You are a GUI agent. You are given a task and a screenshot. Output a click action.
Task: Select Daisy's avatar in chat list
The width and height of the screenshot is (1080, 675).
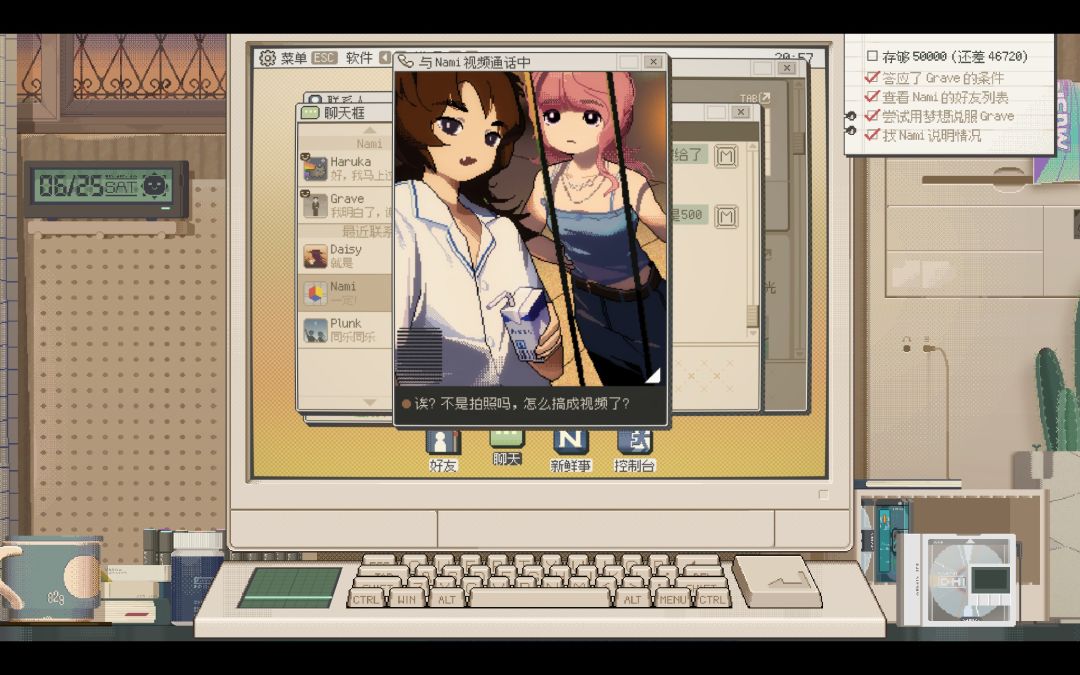(x=315, y=256)
